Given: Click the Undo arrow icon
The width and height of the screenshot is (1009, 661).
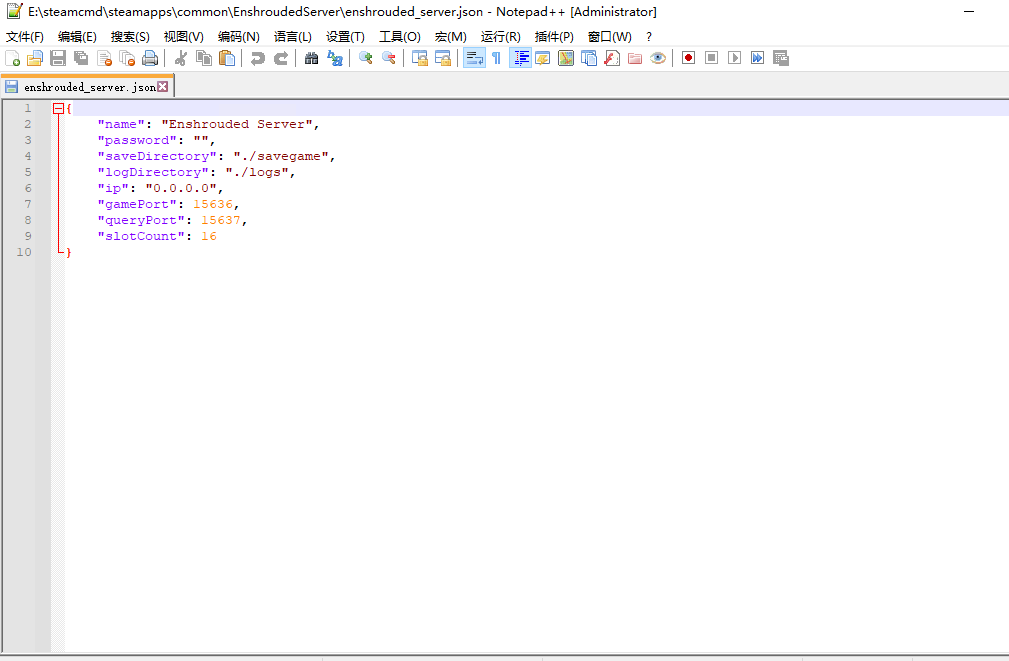Looking at the screenshot, I should [258, 58].
